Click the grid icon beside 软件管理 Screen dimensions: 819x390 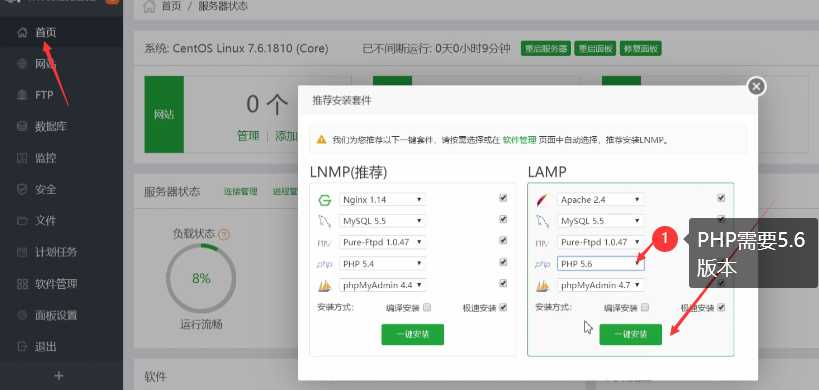[x=22, y=284]
